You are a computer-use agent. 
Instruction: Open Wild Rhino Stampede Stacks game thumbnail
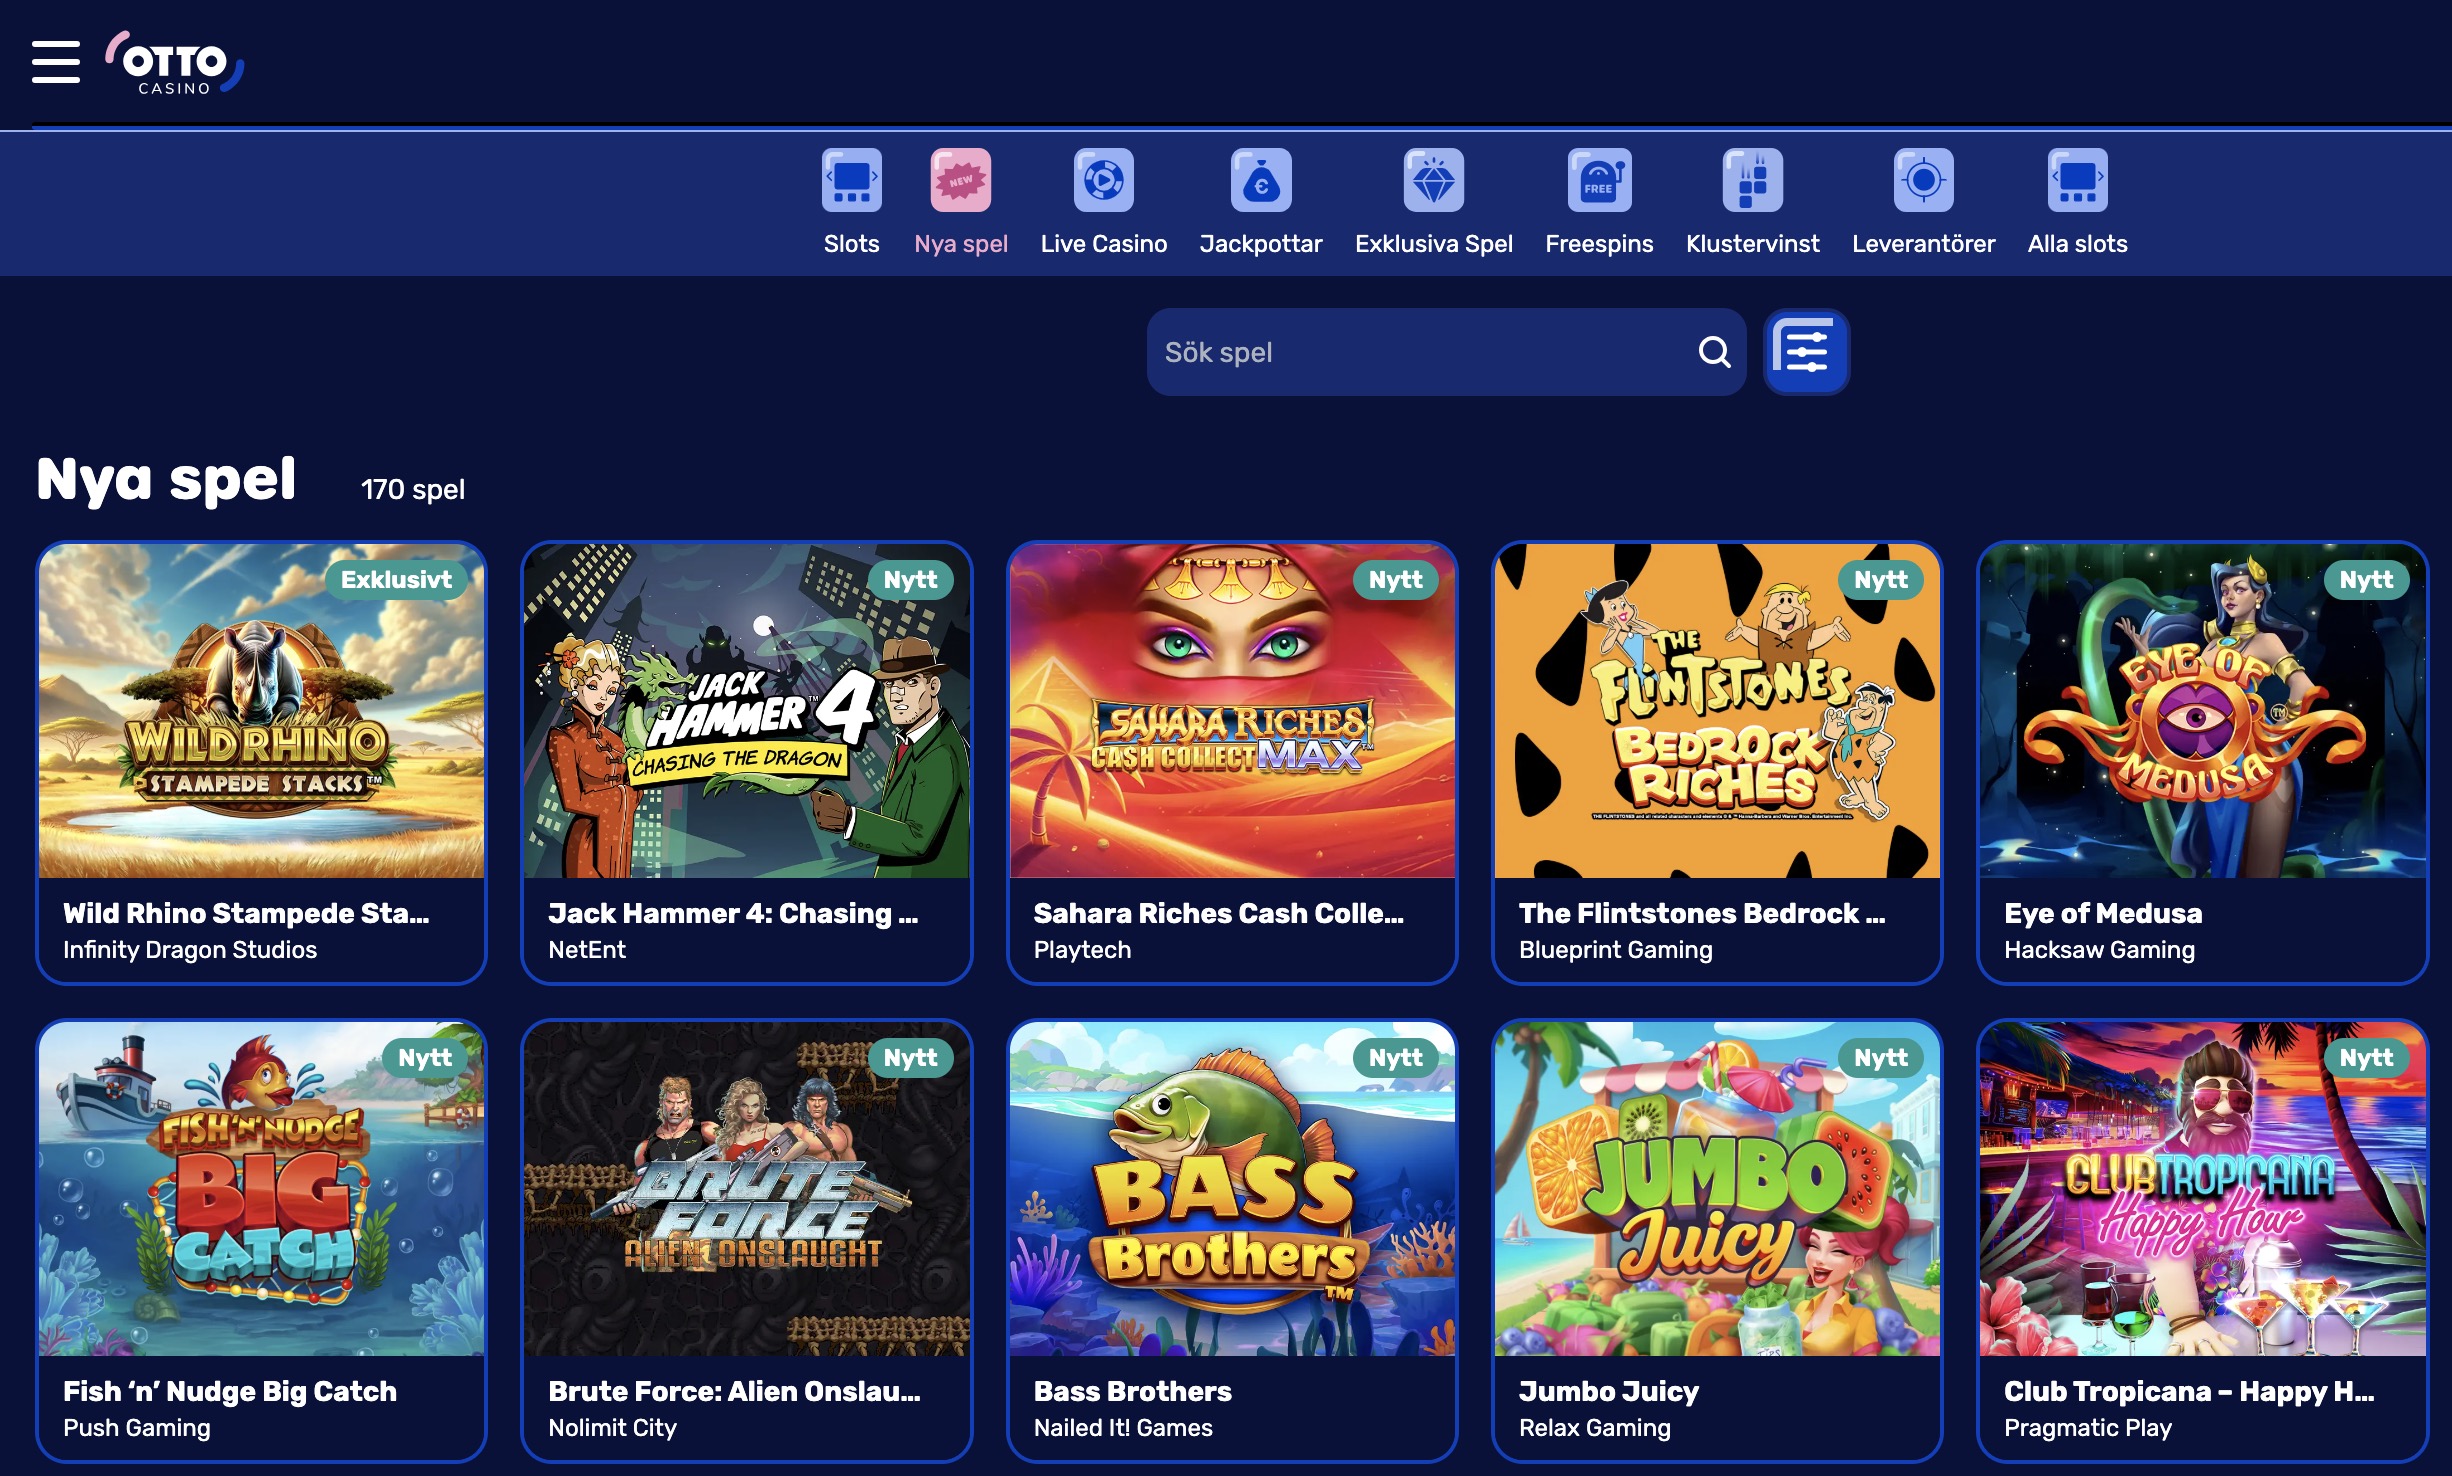click(x=261, y=712)
